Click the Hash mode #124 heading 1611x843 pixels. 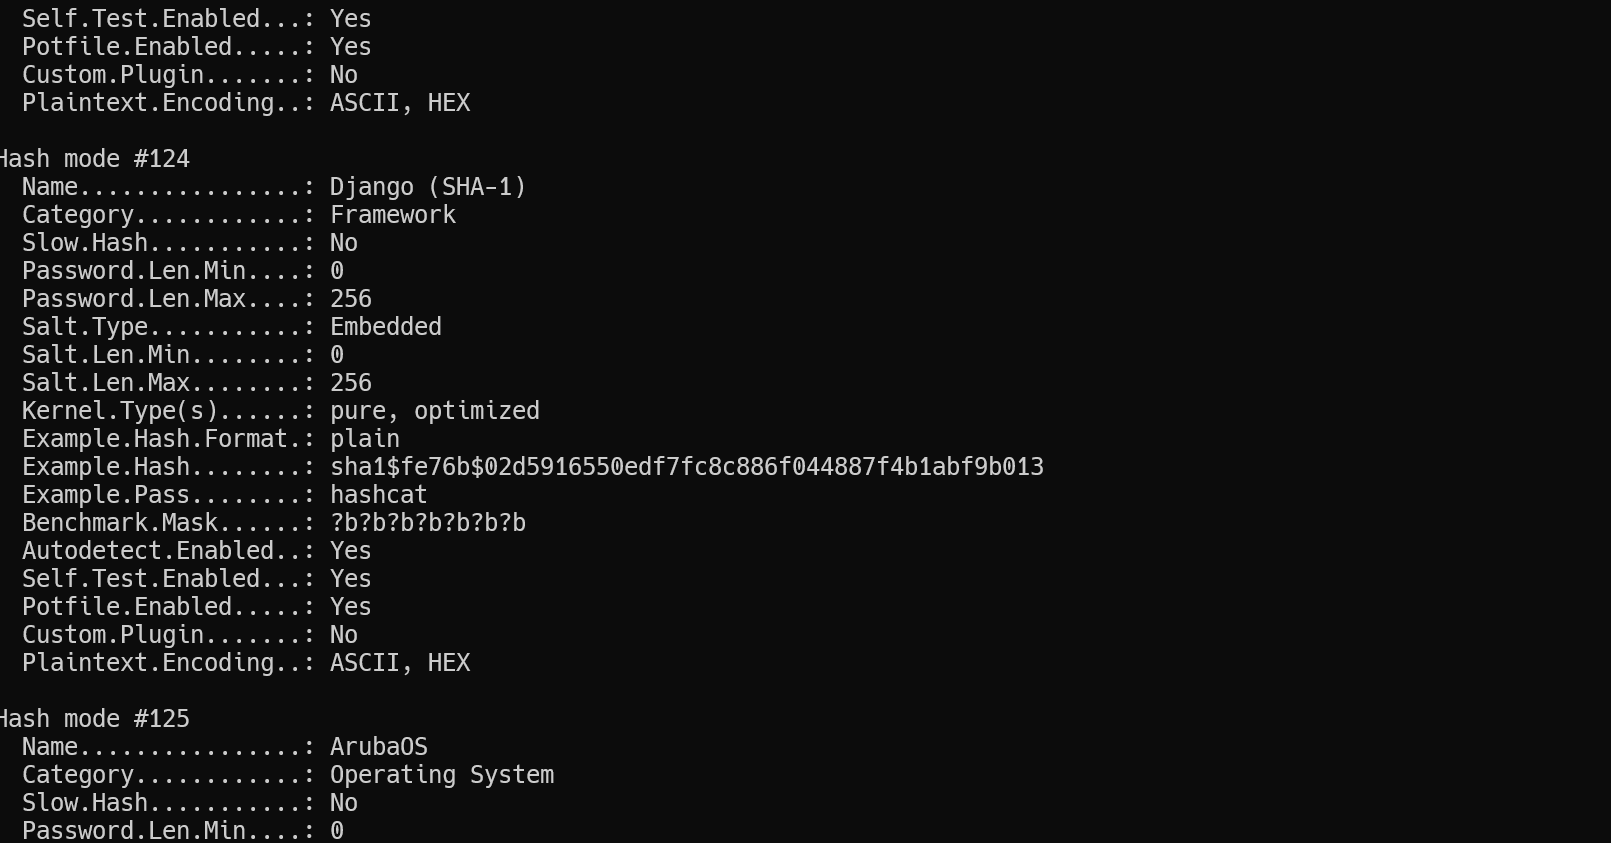pos(94,159)
